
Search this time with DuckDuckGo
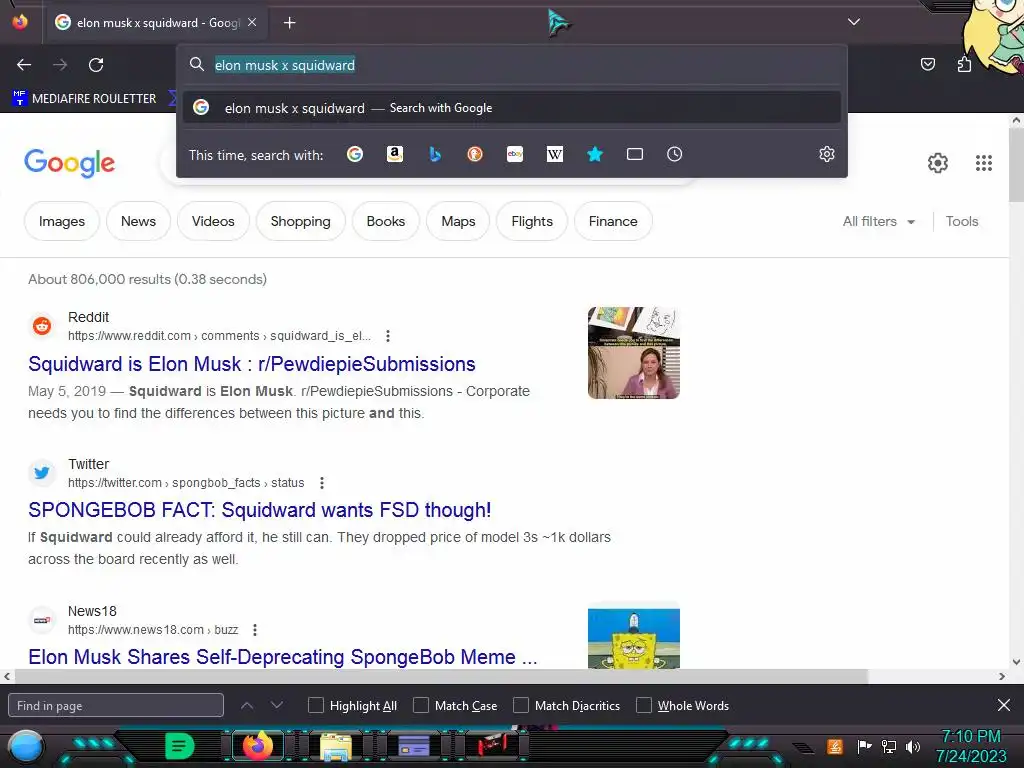[475, 154]
